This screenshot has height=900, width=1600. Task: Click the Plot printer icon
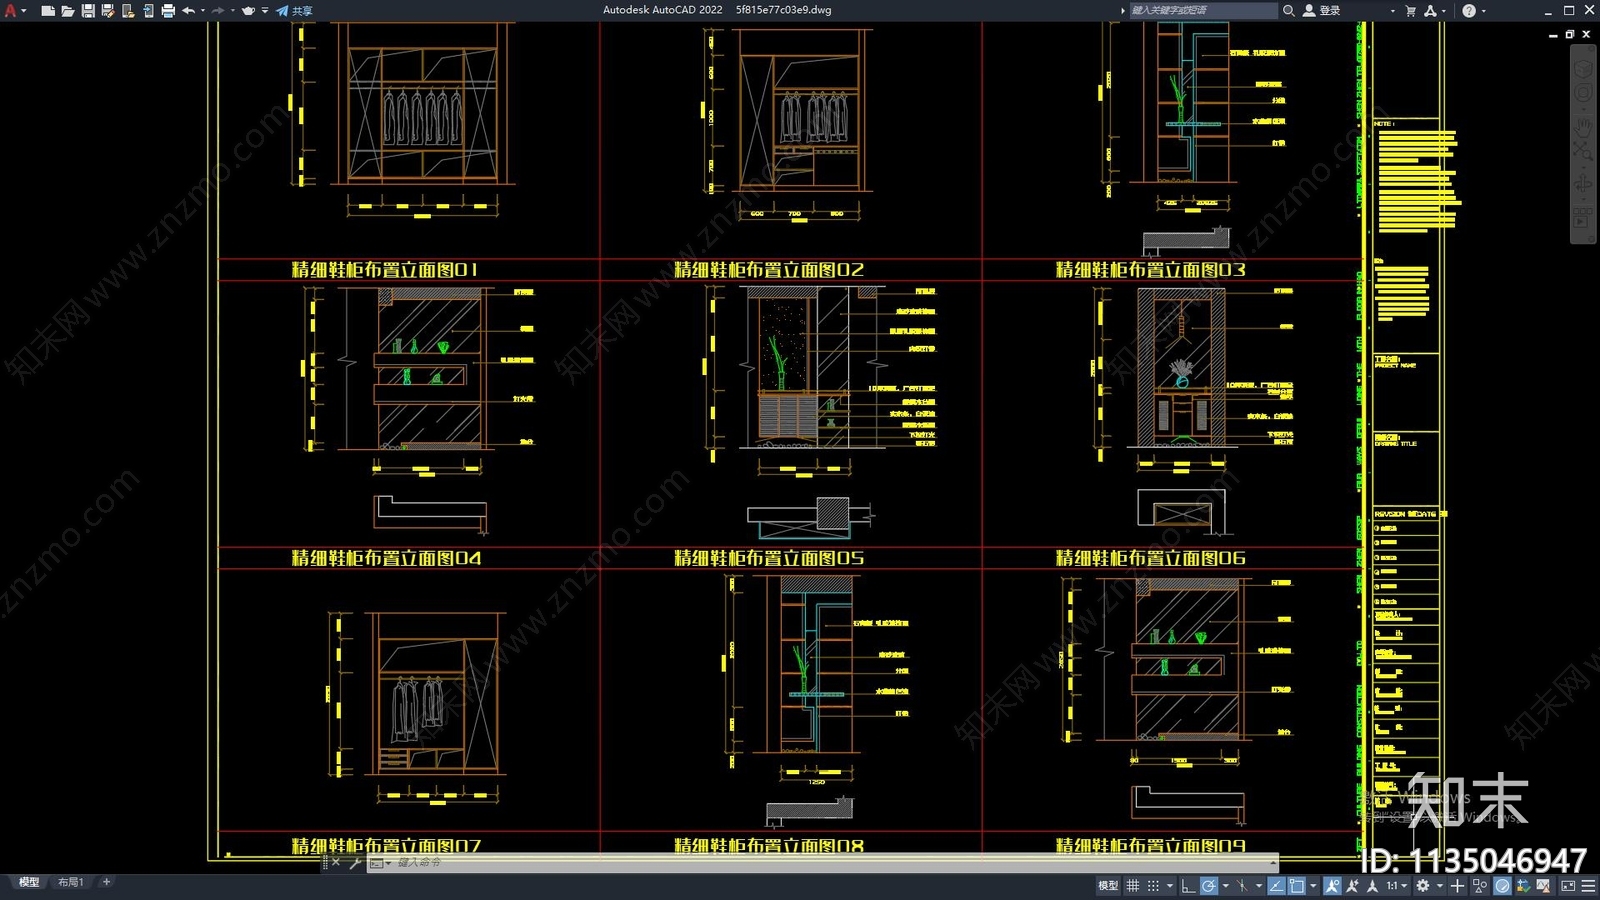(168, 10)
